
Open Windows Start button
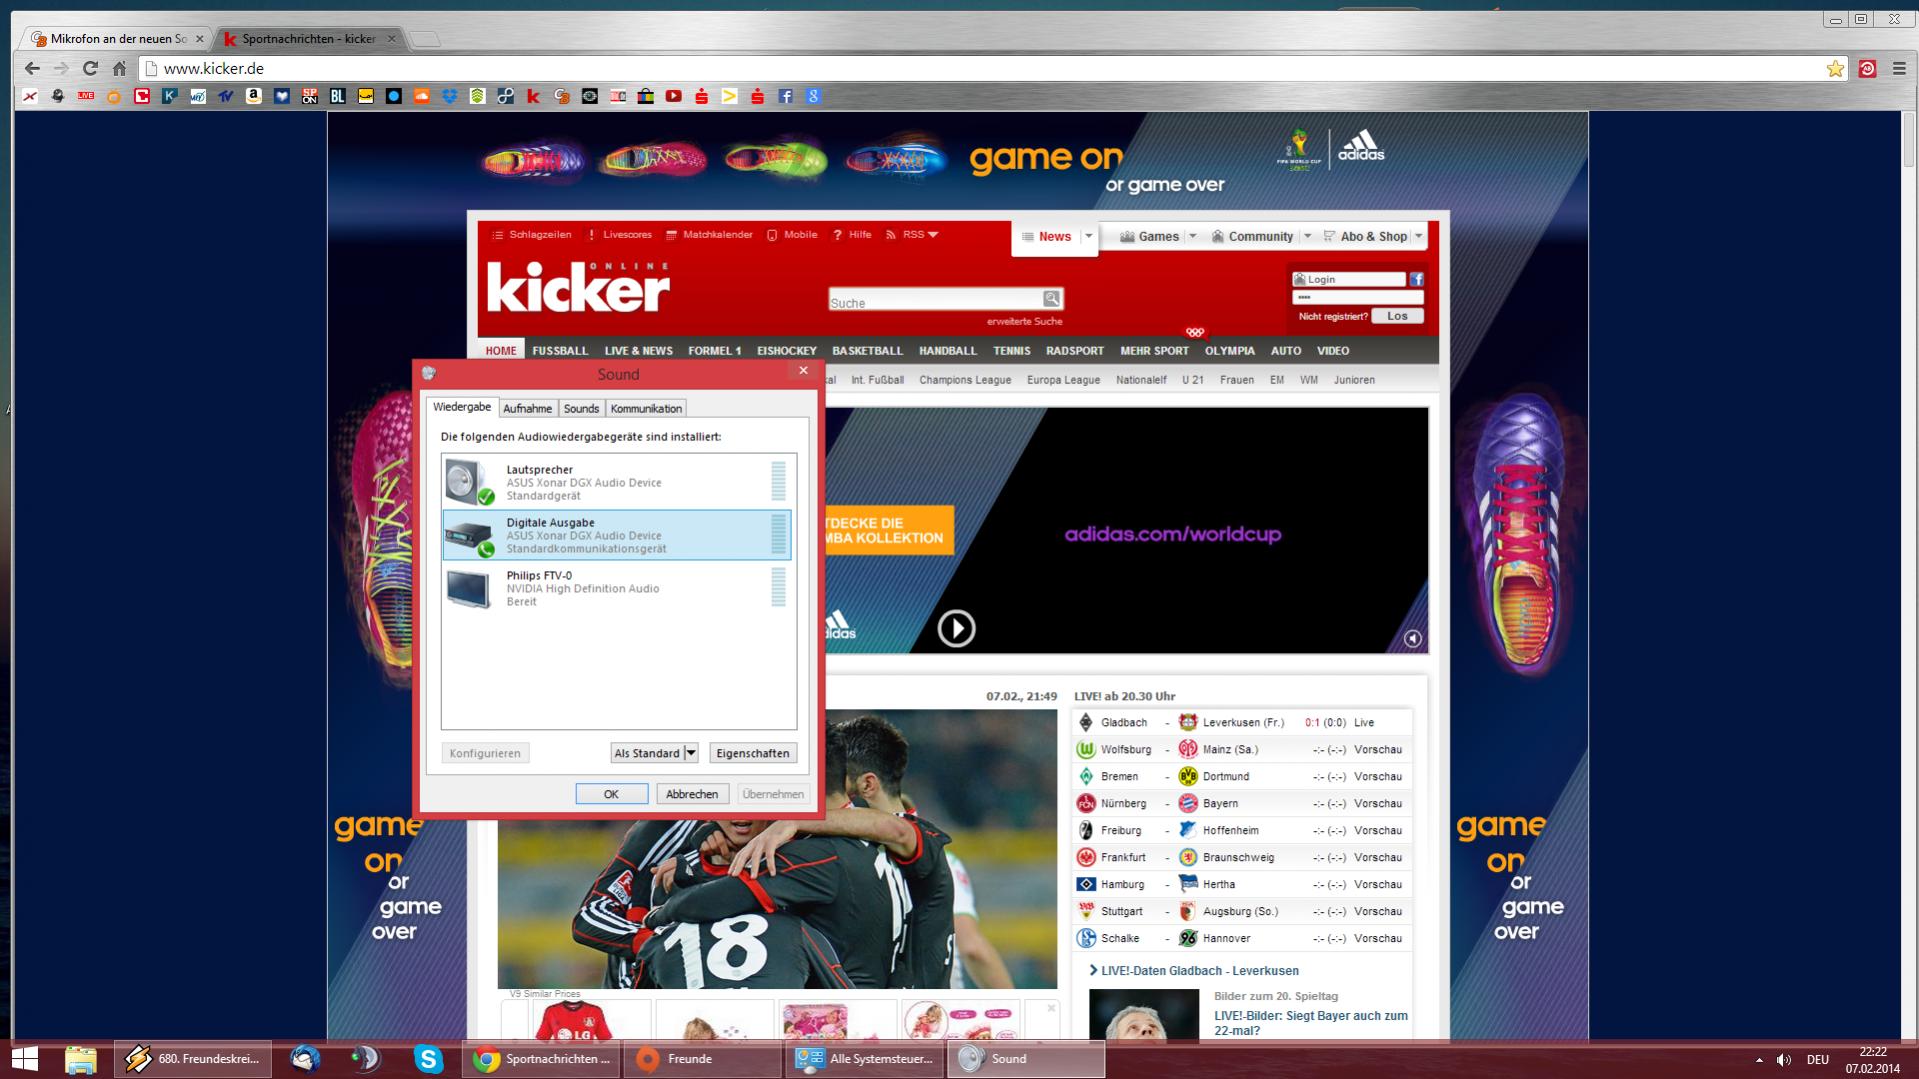pyautogui.click(x=25, y=1058)
